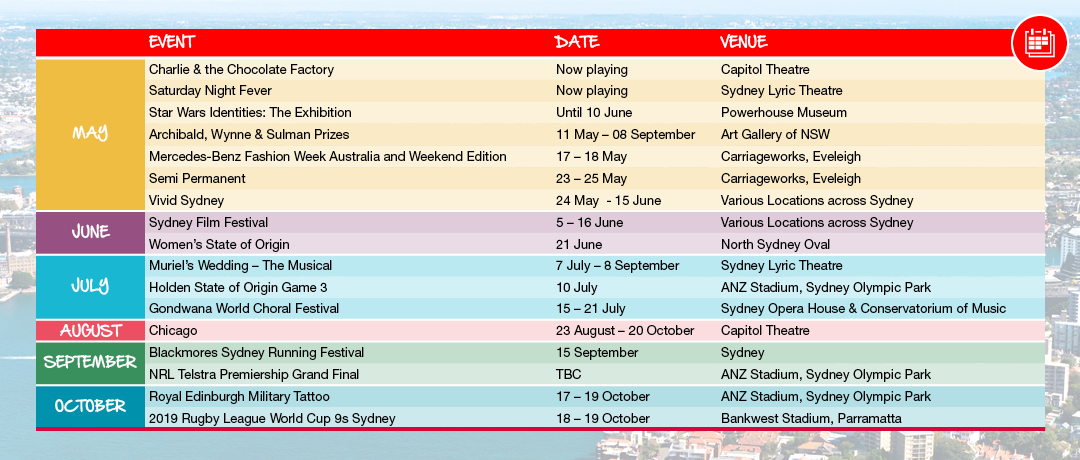Select Saturday Night Fever event
The width and height of the screenshot is (1080, 460).
pyautogui.click(x=210, y=91)
